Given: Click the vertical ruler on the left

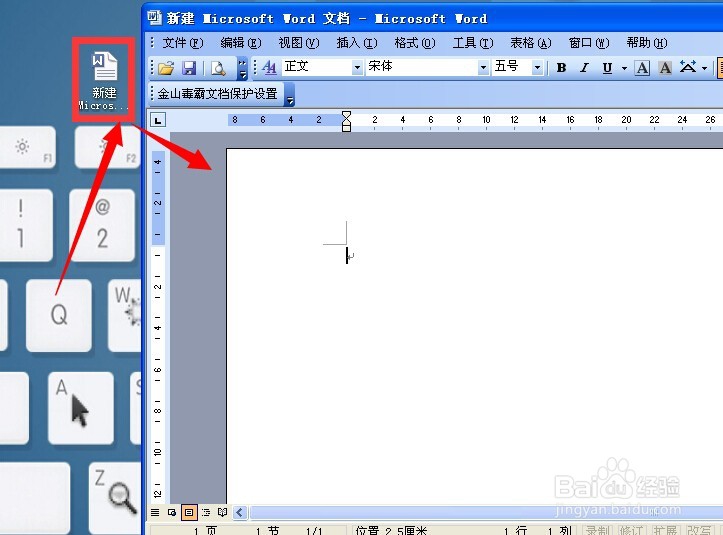Looking at the screenshot, I should pyautogui.click(x=158, y=327).
